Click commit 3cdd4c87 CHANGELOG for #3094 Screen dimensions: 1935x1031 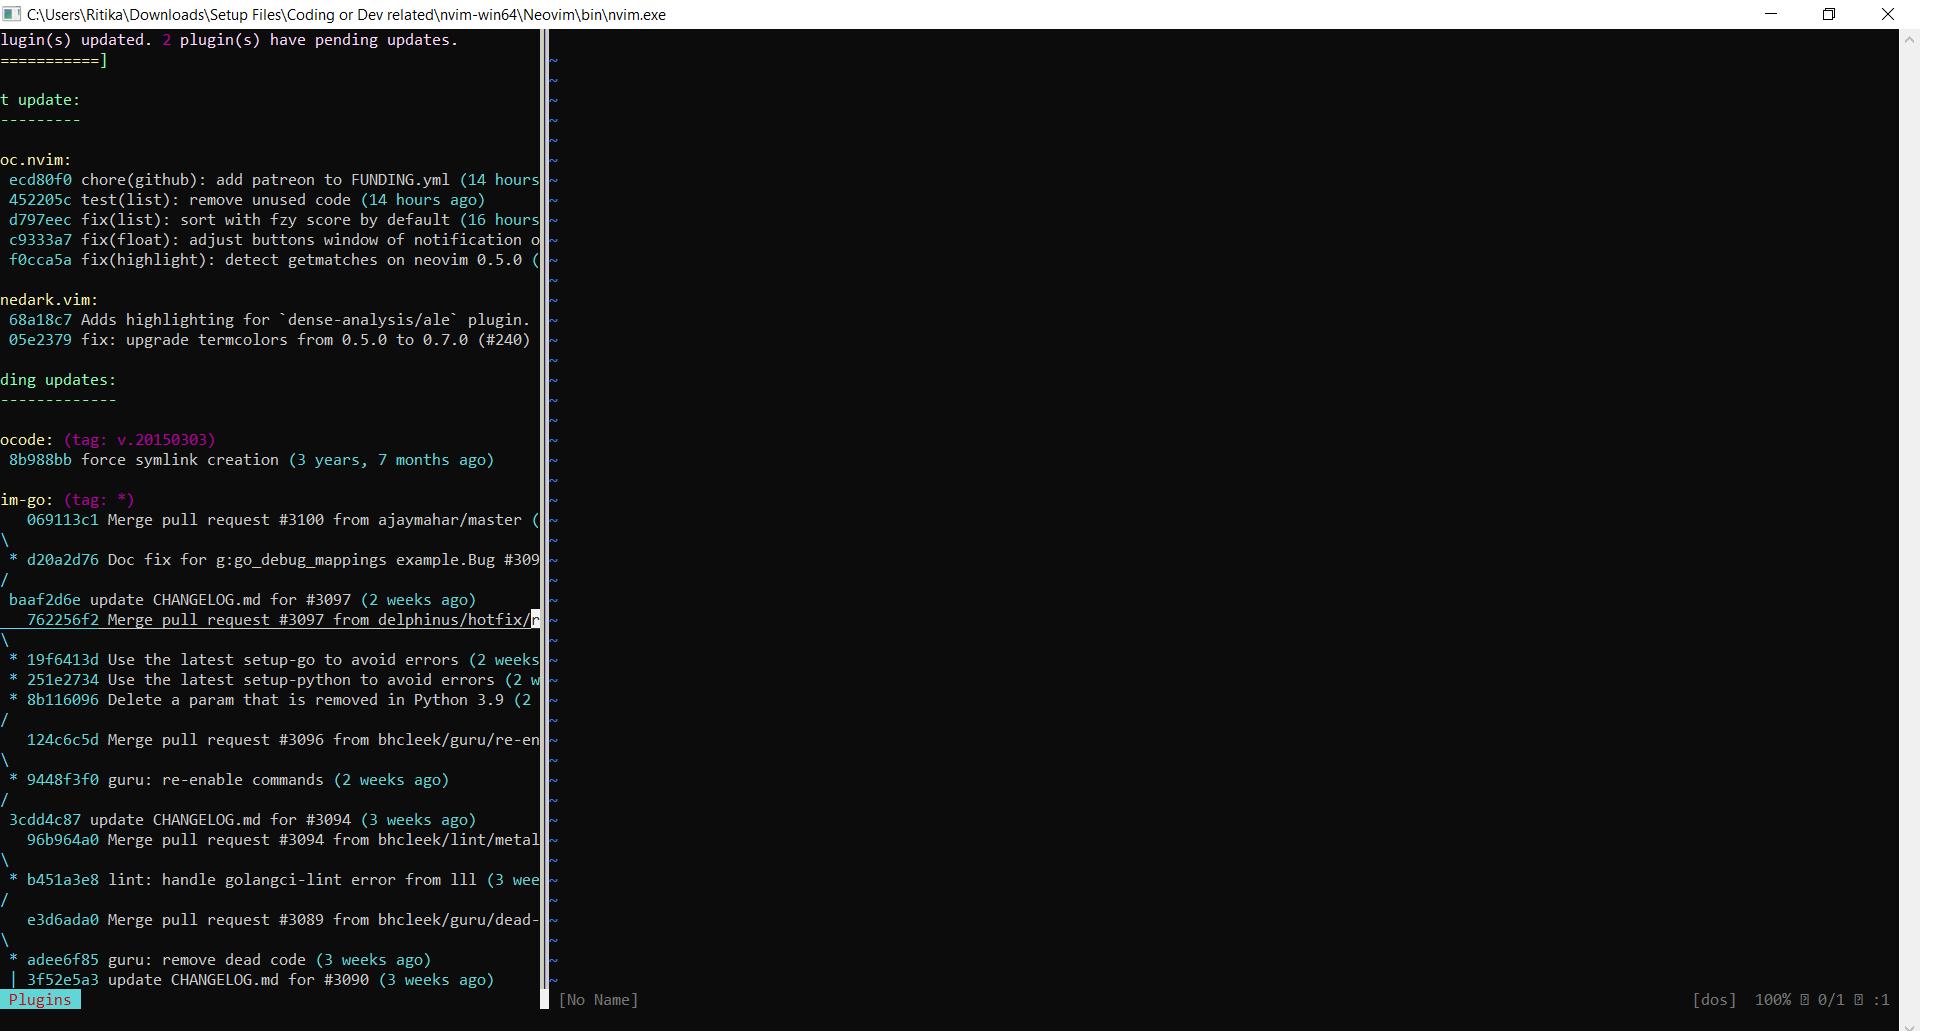pos(242,820)
